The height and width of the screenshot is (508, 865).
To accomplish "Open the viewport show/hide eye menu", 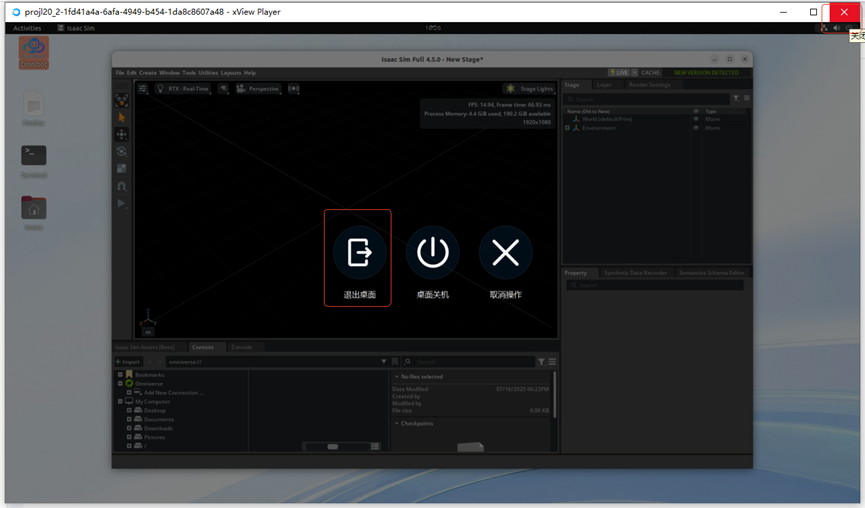I will [223, 88].
